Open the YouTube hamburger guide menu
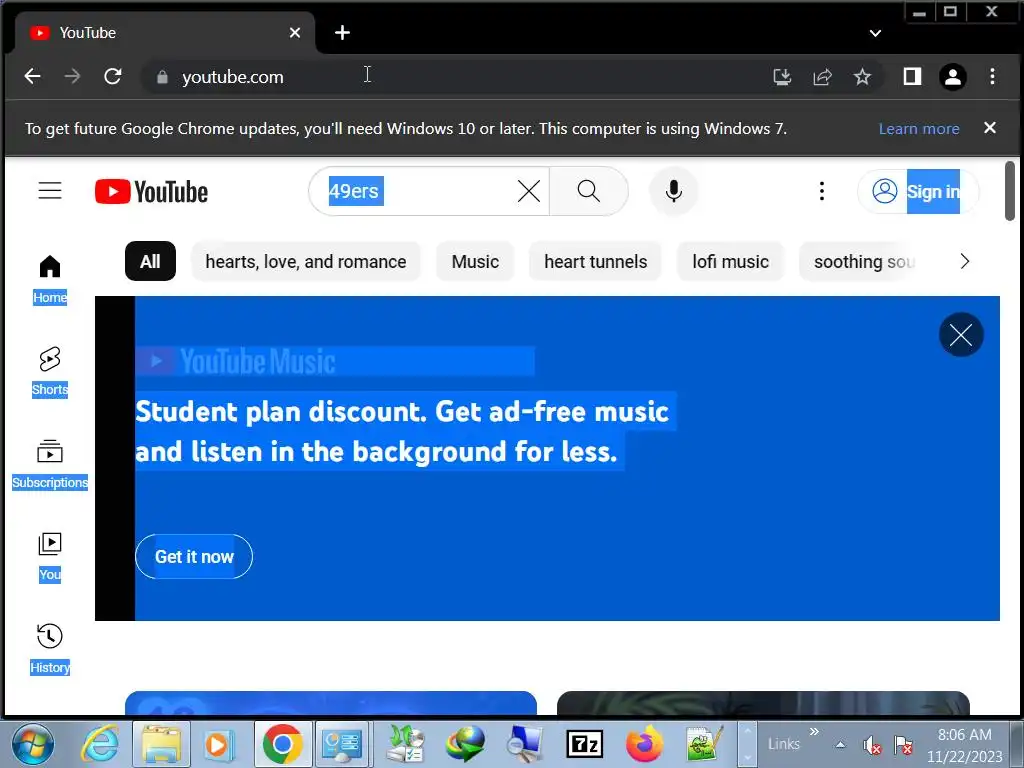The height and width of the screenshot is (768, 1024). point(50,191)
